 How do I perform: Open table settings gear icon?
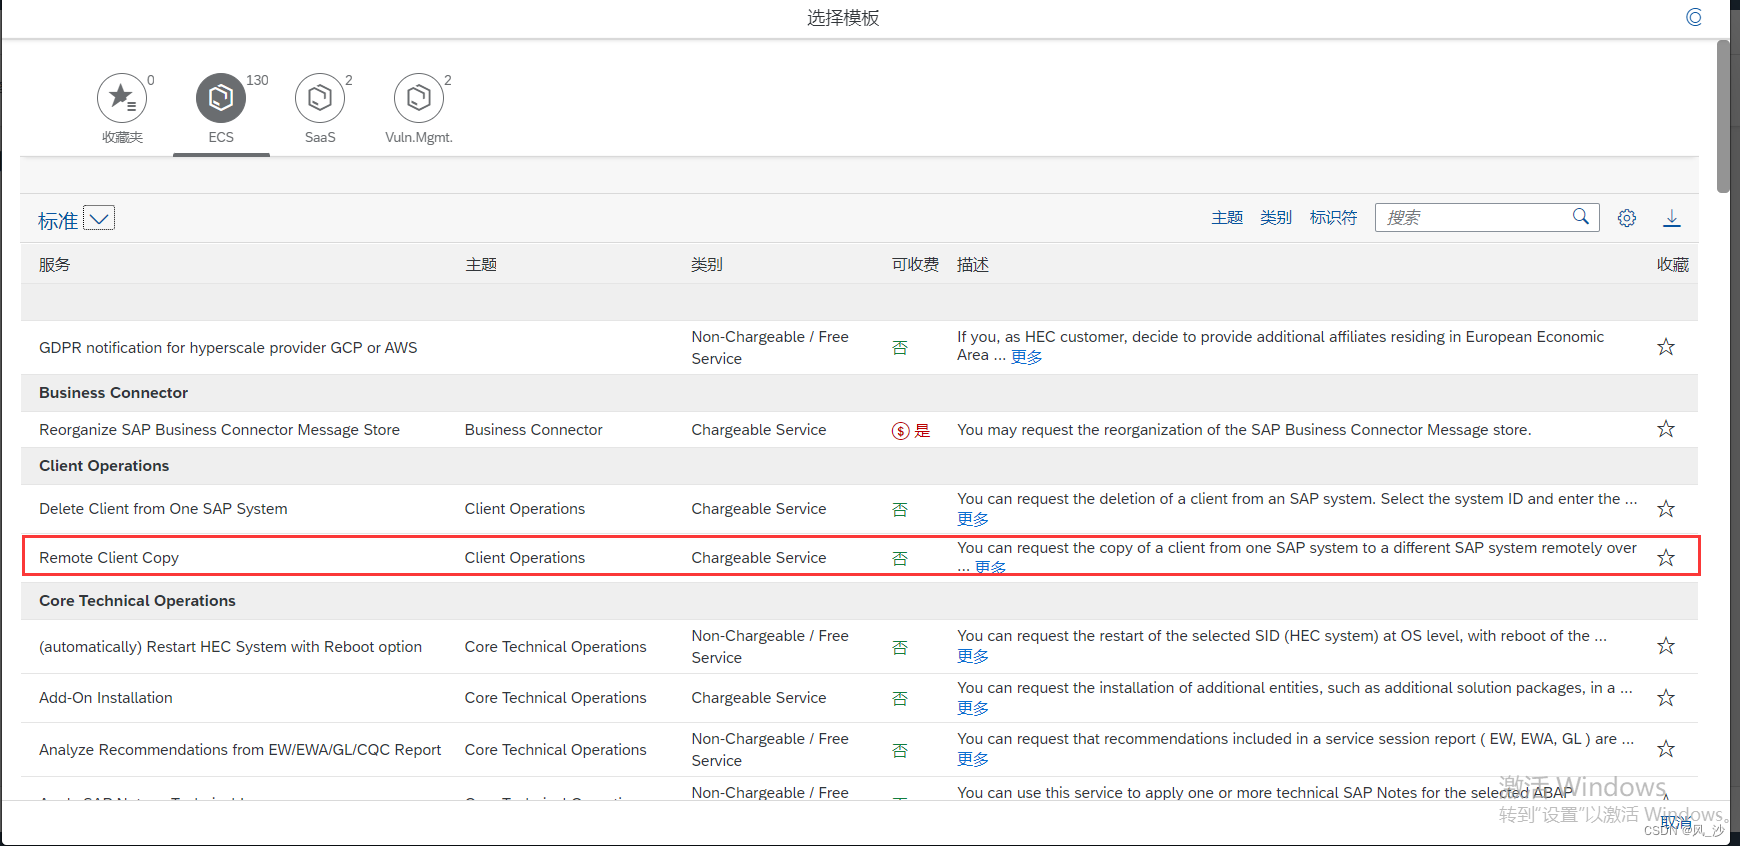pyautogui.click(x=1627, y=218)
